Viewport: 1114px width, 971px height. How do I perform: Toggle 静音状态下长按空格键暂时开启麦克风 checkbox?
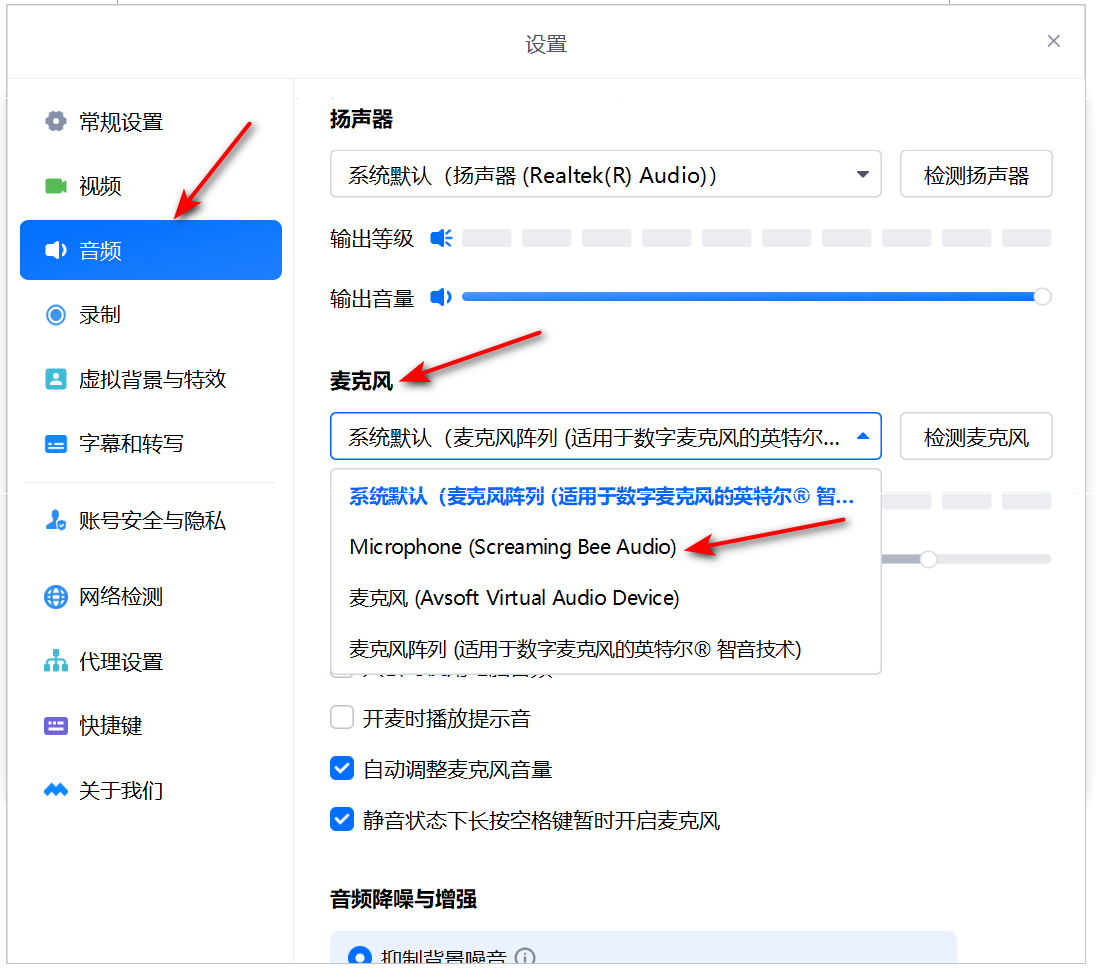[x=342, y=821]
